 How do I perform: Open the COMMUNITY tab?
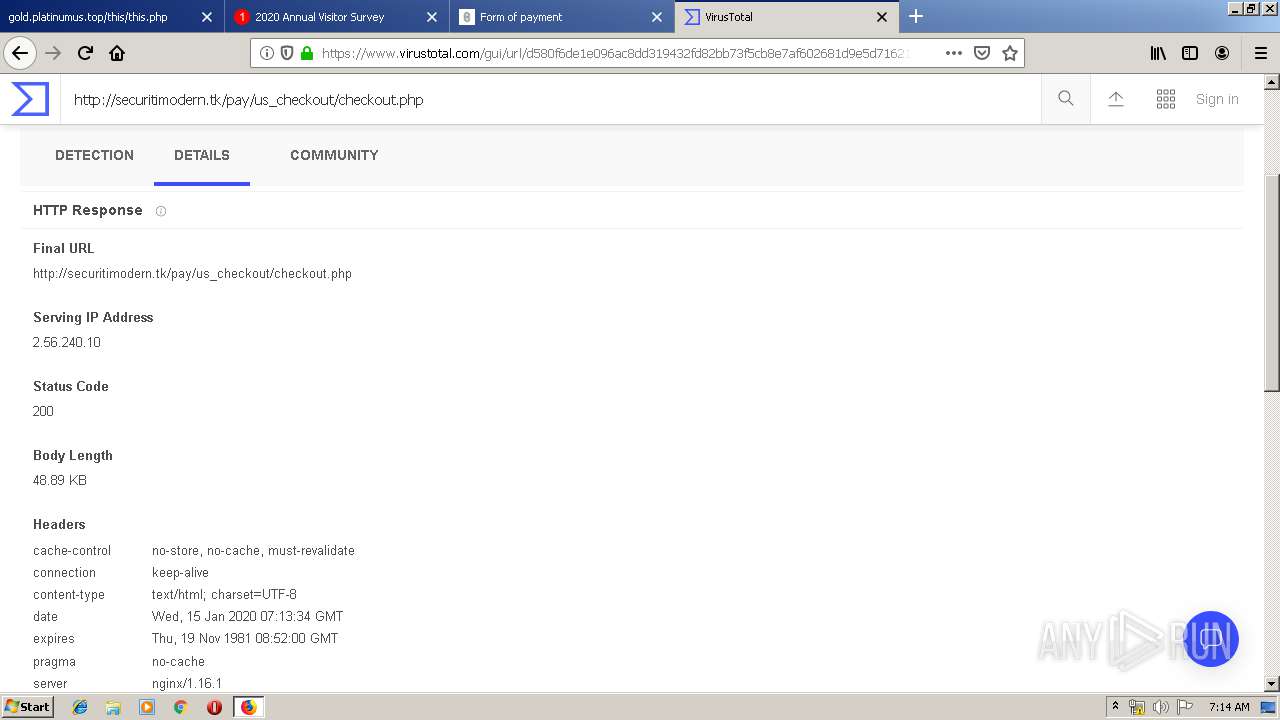(334, 155)
